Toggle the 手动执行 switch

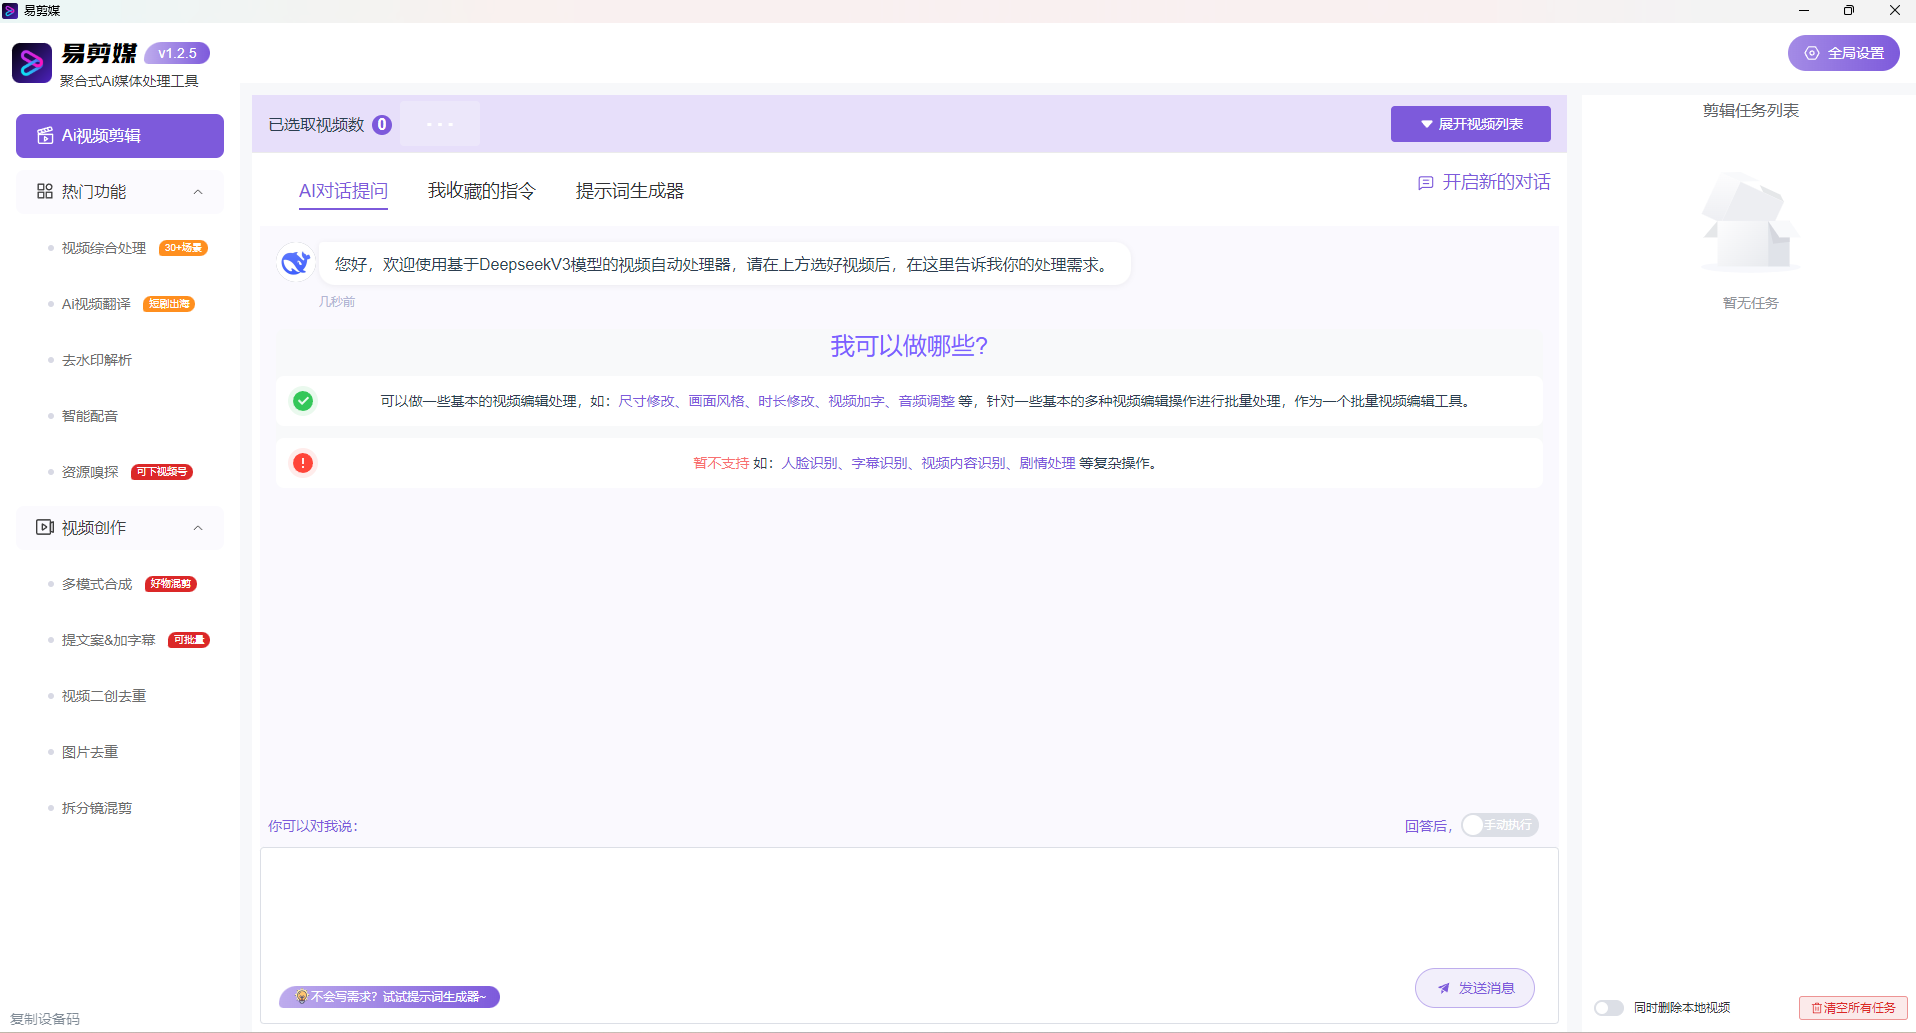coord(1500,825)
